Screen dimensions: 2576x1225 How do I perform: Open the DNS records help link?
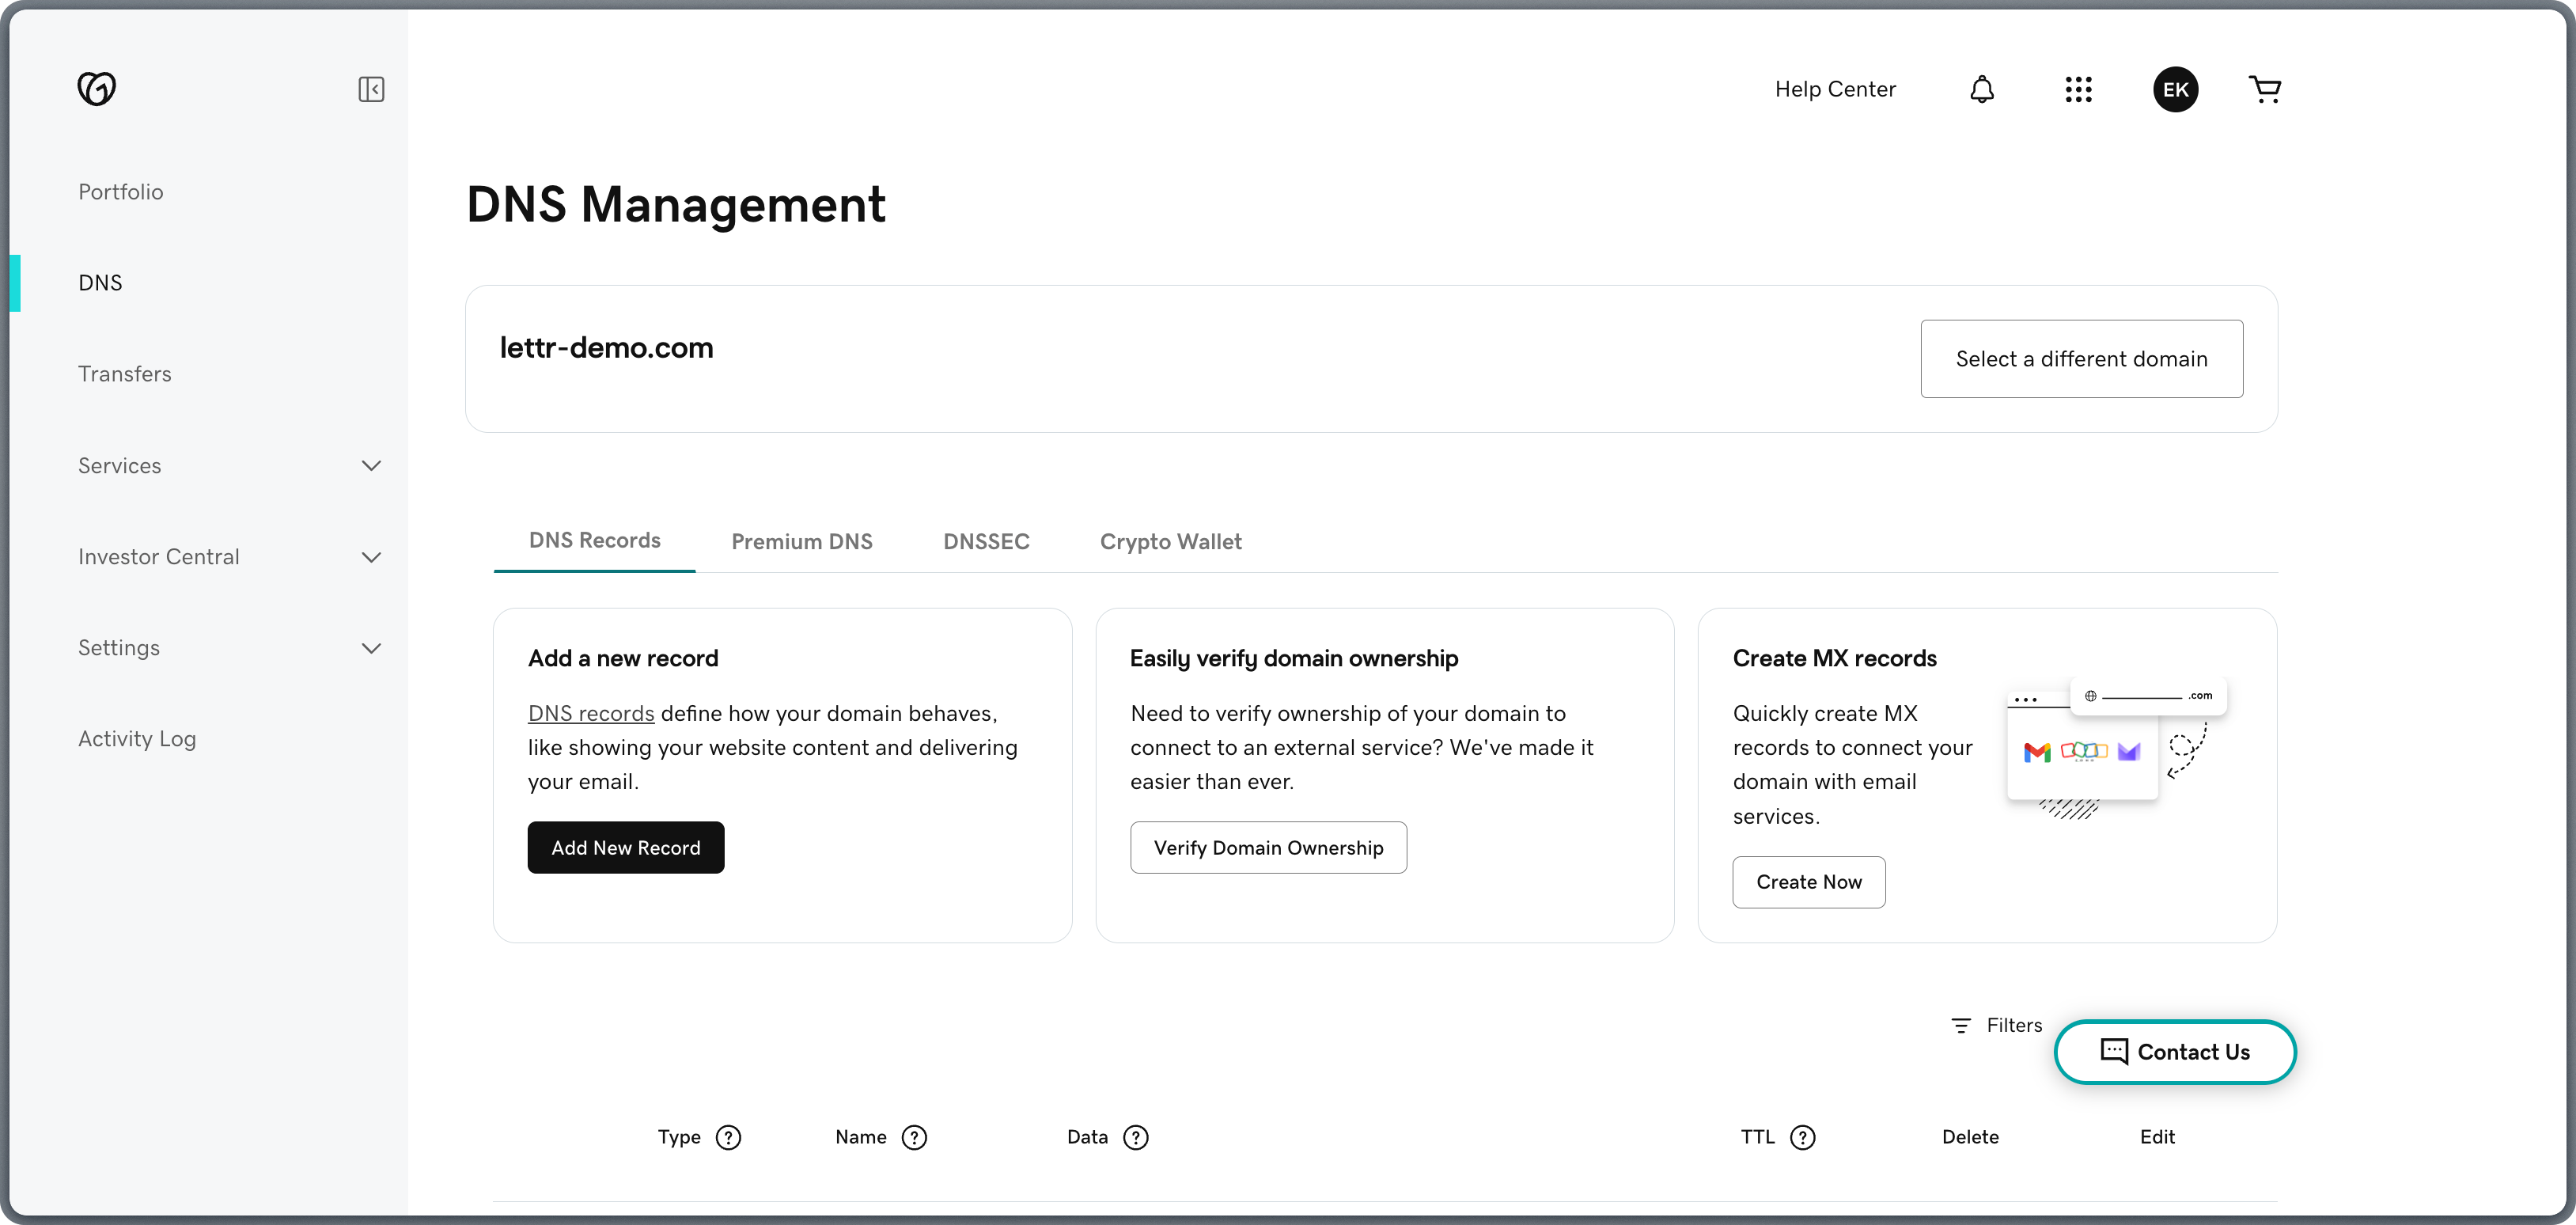click(x=590, y=713)
